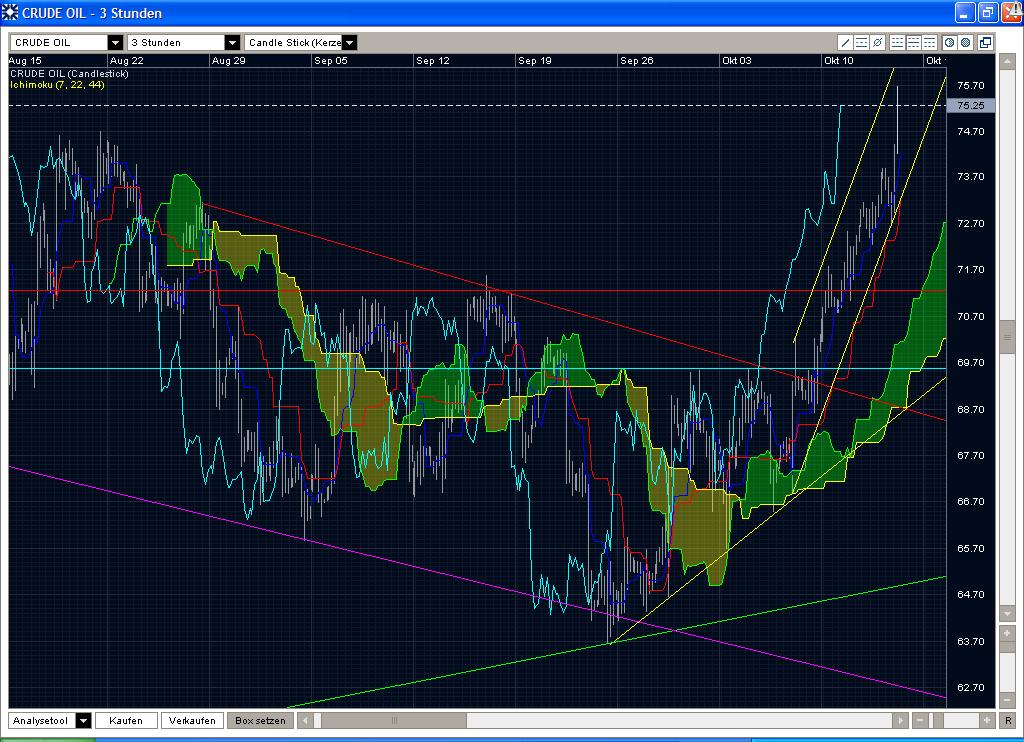This screenshot has height=742, width=1024.
Task: Select the delete line tool with slashed circle
Action: pyautogui.click(x=877, y=42)
